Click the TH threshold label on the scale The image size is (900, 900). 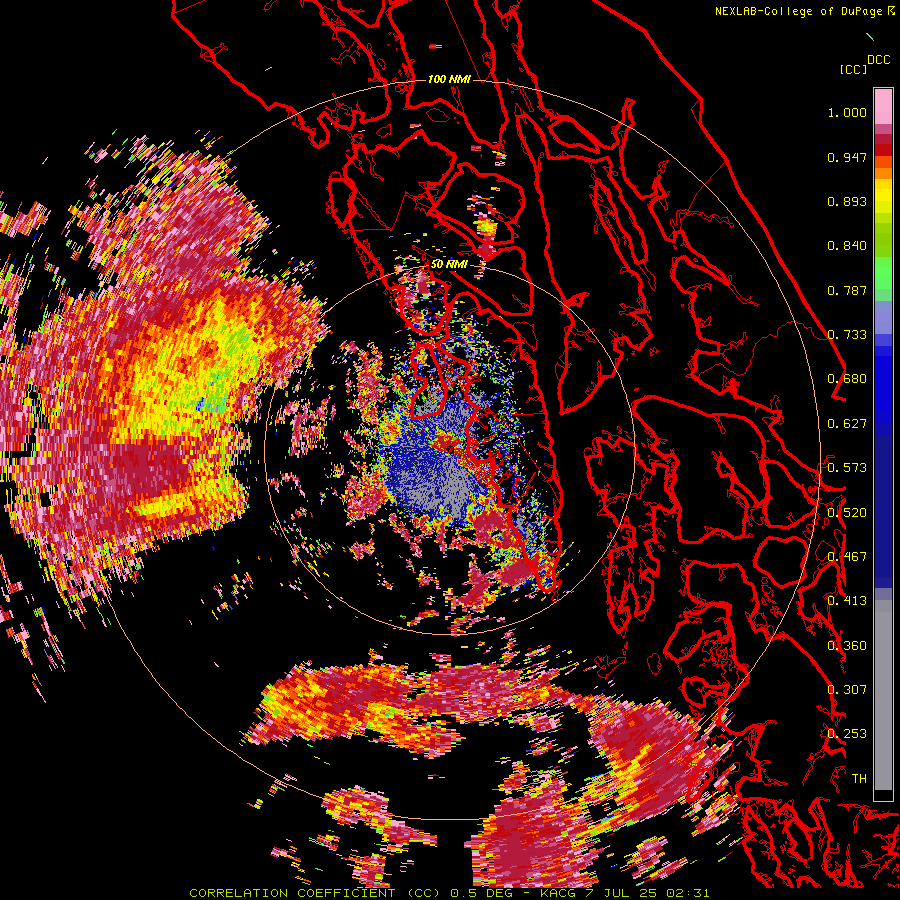tap(859, 779)
